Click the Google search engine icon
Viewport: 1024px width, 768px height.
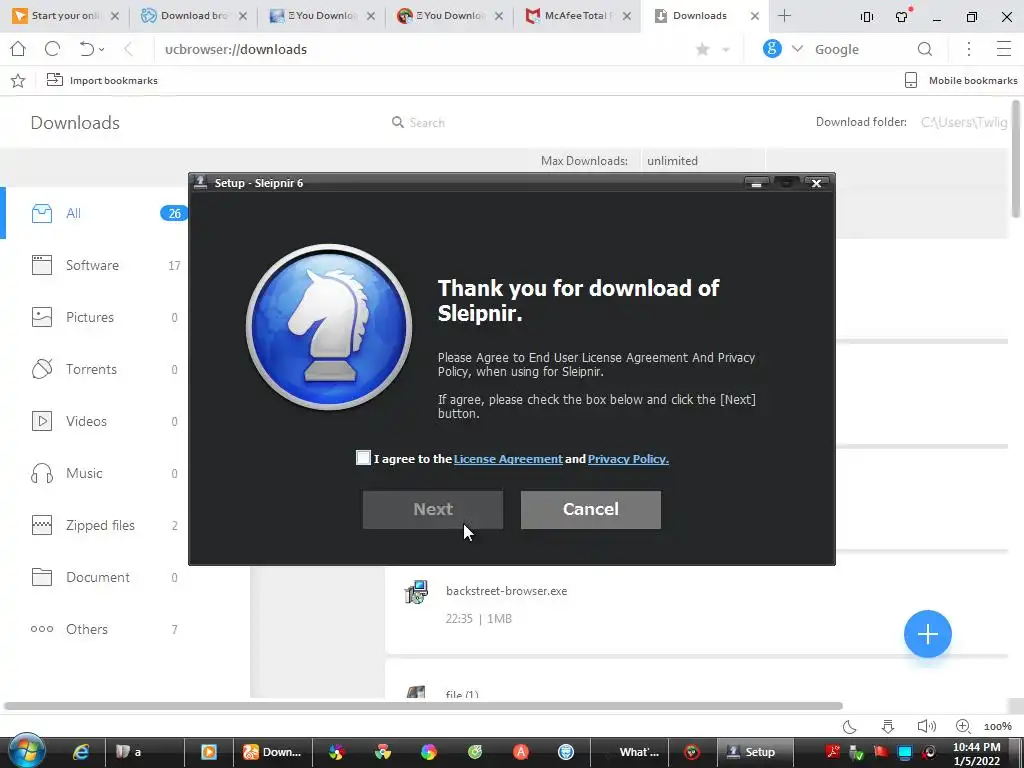(772, 48)
